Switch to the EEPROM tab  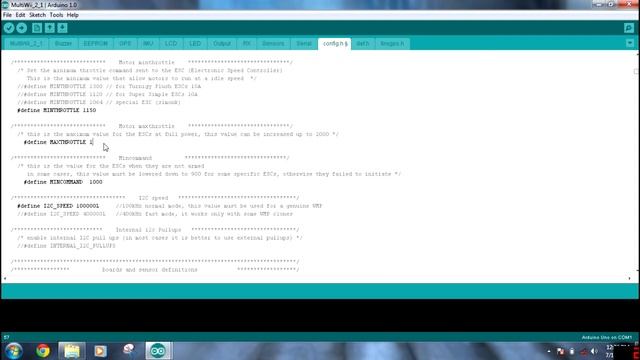(x=96, y=44)
